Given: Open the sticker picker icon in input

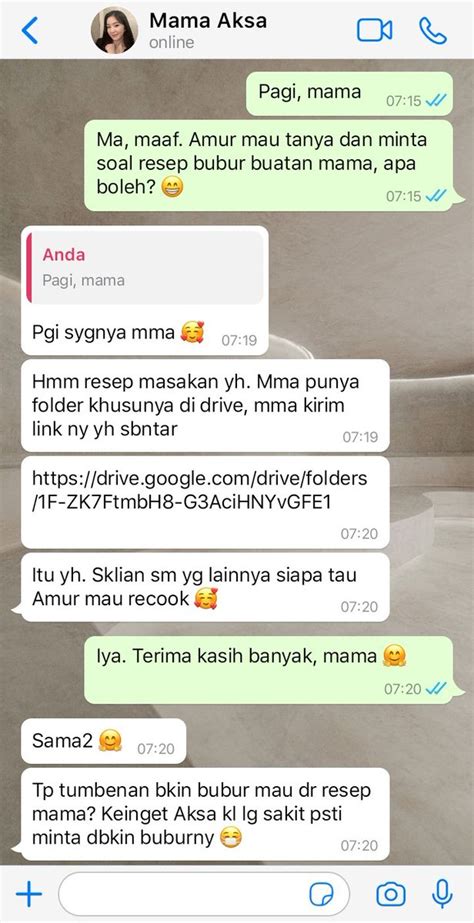Looking at the screenshot, I should pos(321,895).
